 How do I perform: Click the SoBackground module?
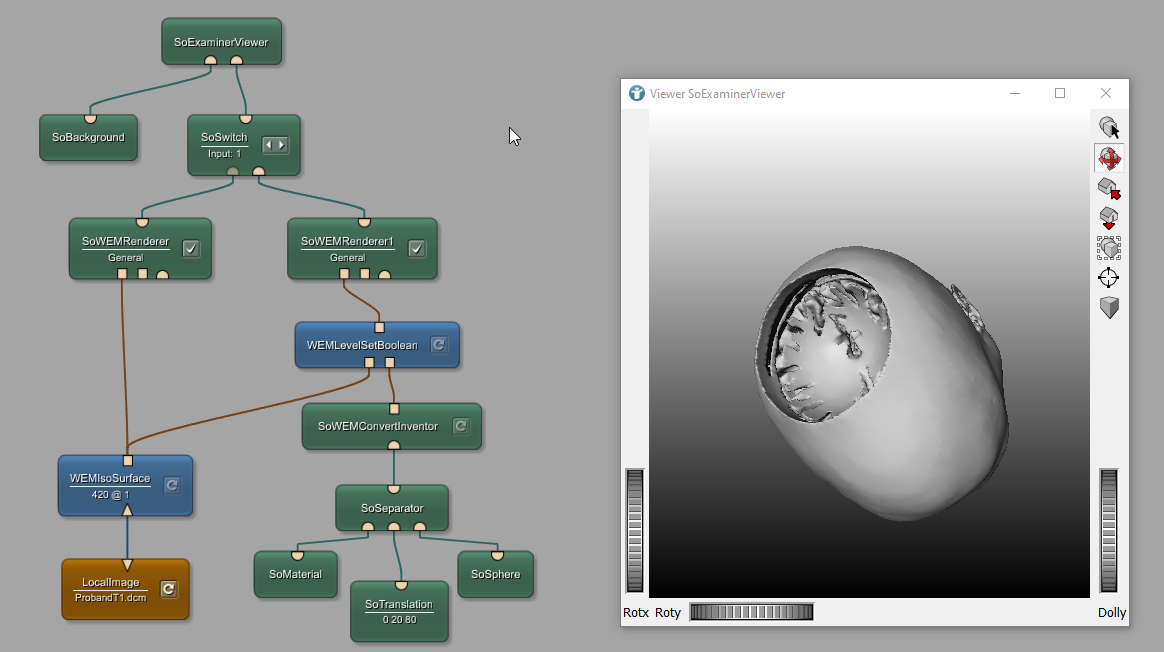pyautogui.click(x=88, y=137)
